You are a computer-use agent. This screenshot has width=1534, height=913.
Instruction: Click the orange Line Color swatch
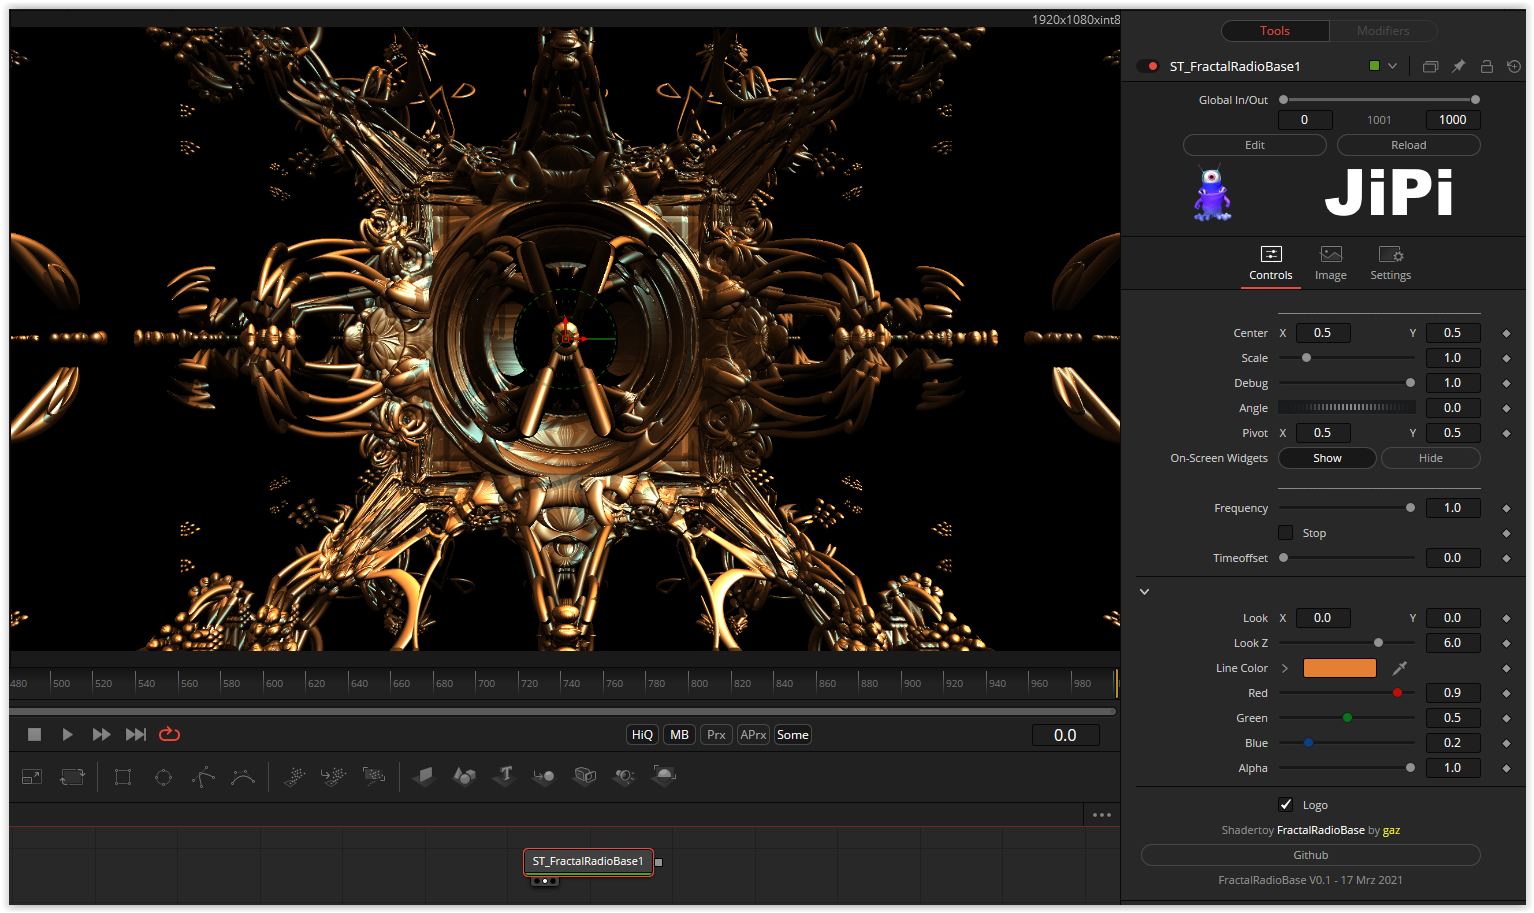(1340, 668)
